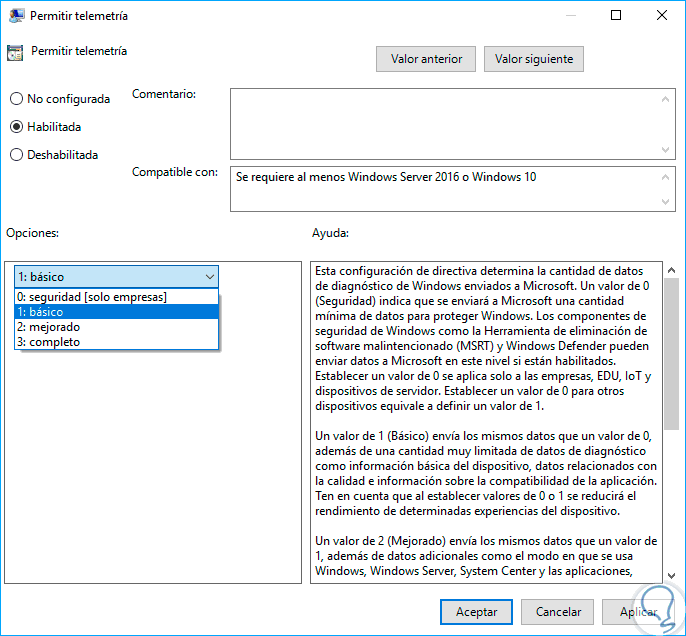This screenshot has height=636, width=686.
Task: Minimize the Permitir telemetría window
Action: click(x=570, y=16)
